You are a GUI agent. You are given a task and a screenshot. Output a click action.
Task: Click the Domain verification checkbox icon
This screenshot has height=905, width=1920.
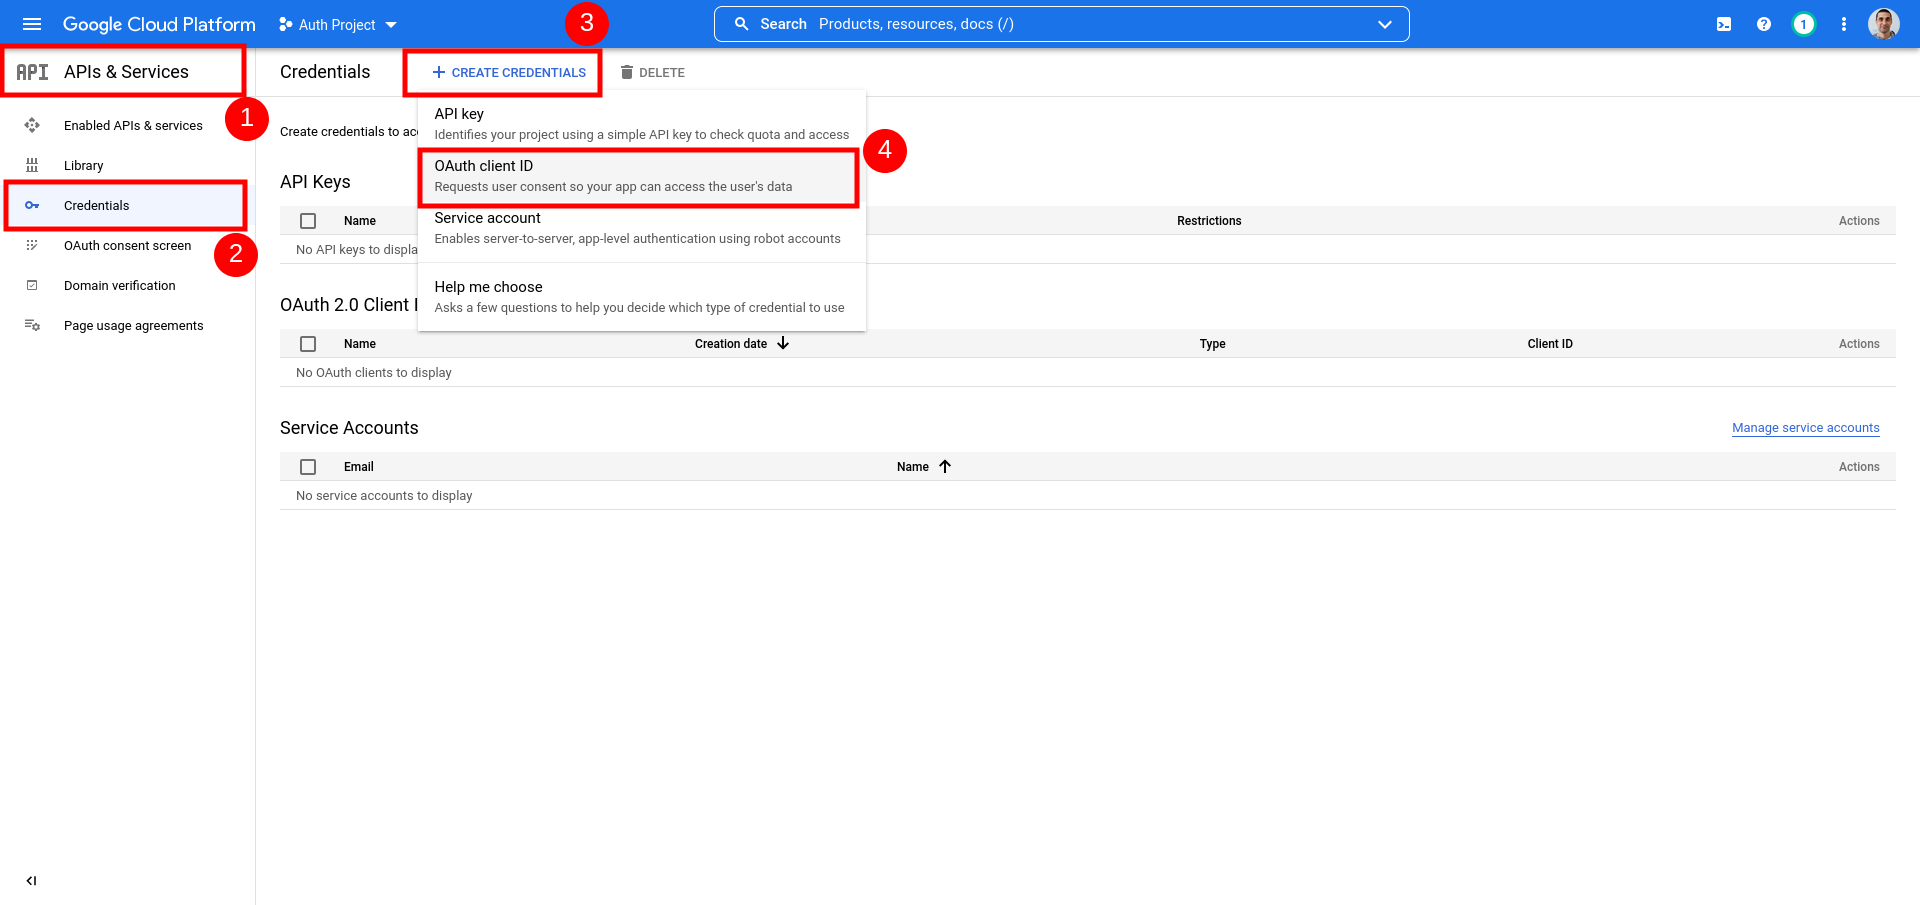32,285
